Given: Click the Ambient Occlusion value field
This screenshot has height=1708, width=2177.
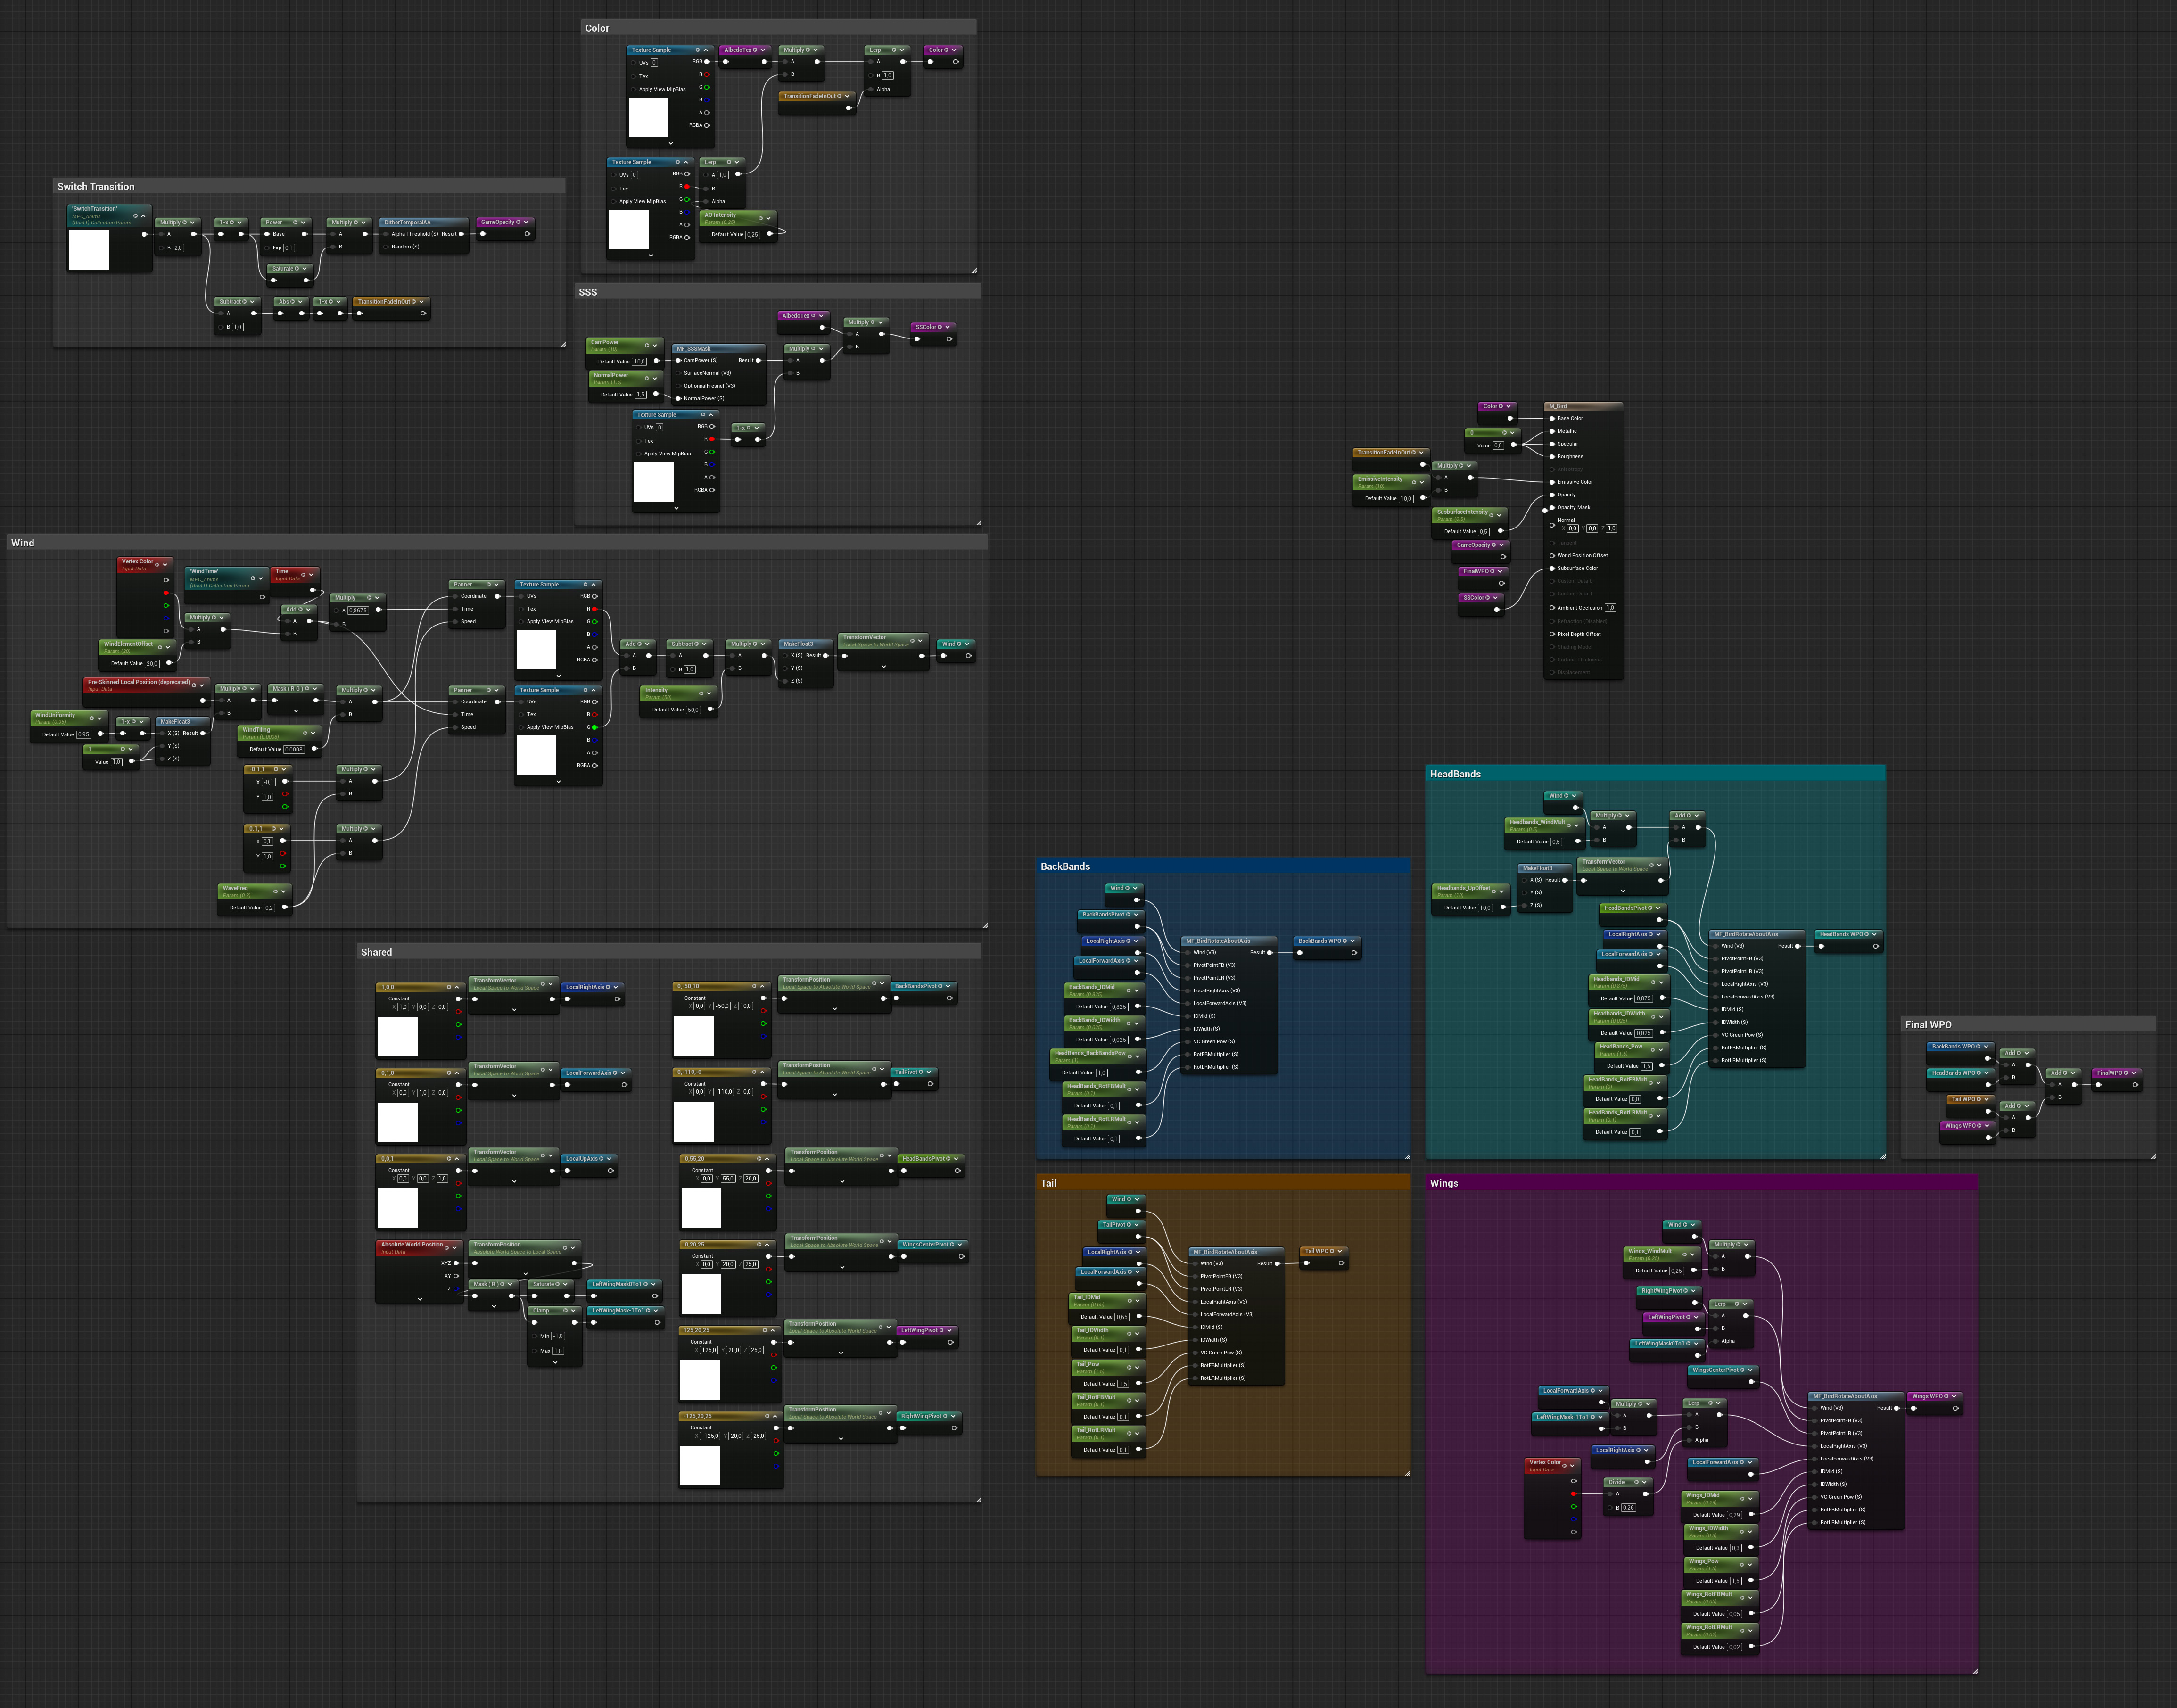Looking at the screenshot, I should tap(1610, 607).
